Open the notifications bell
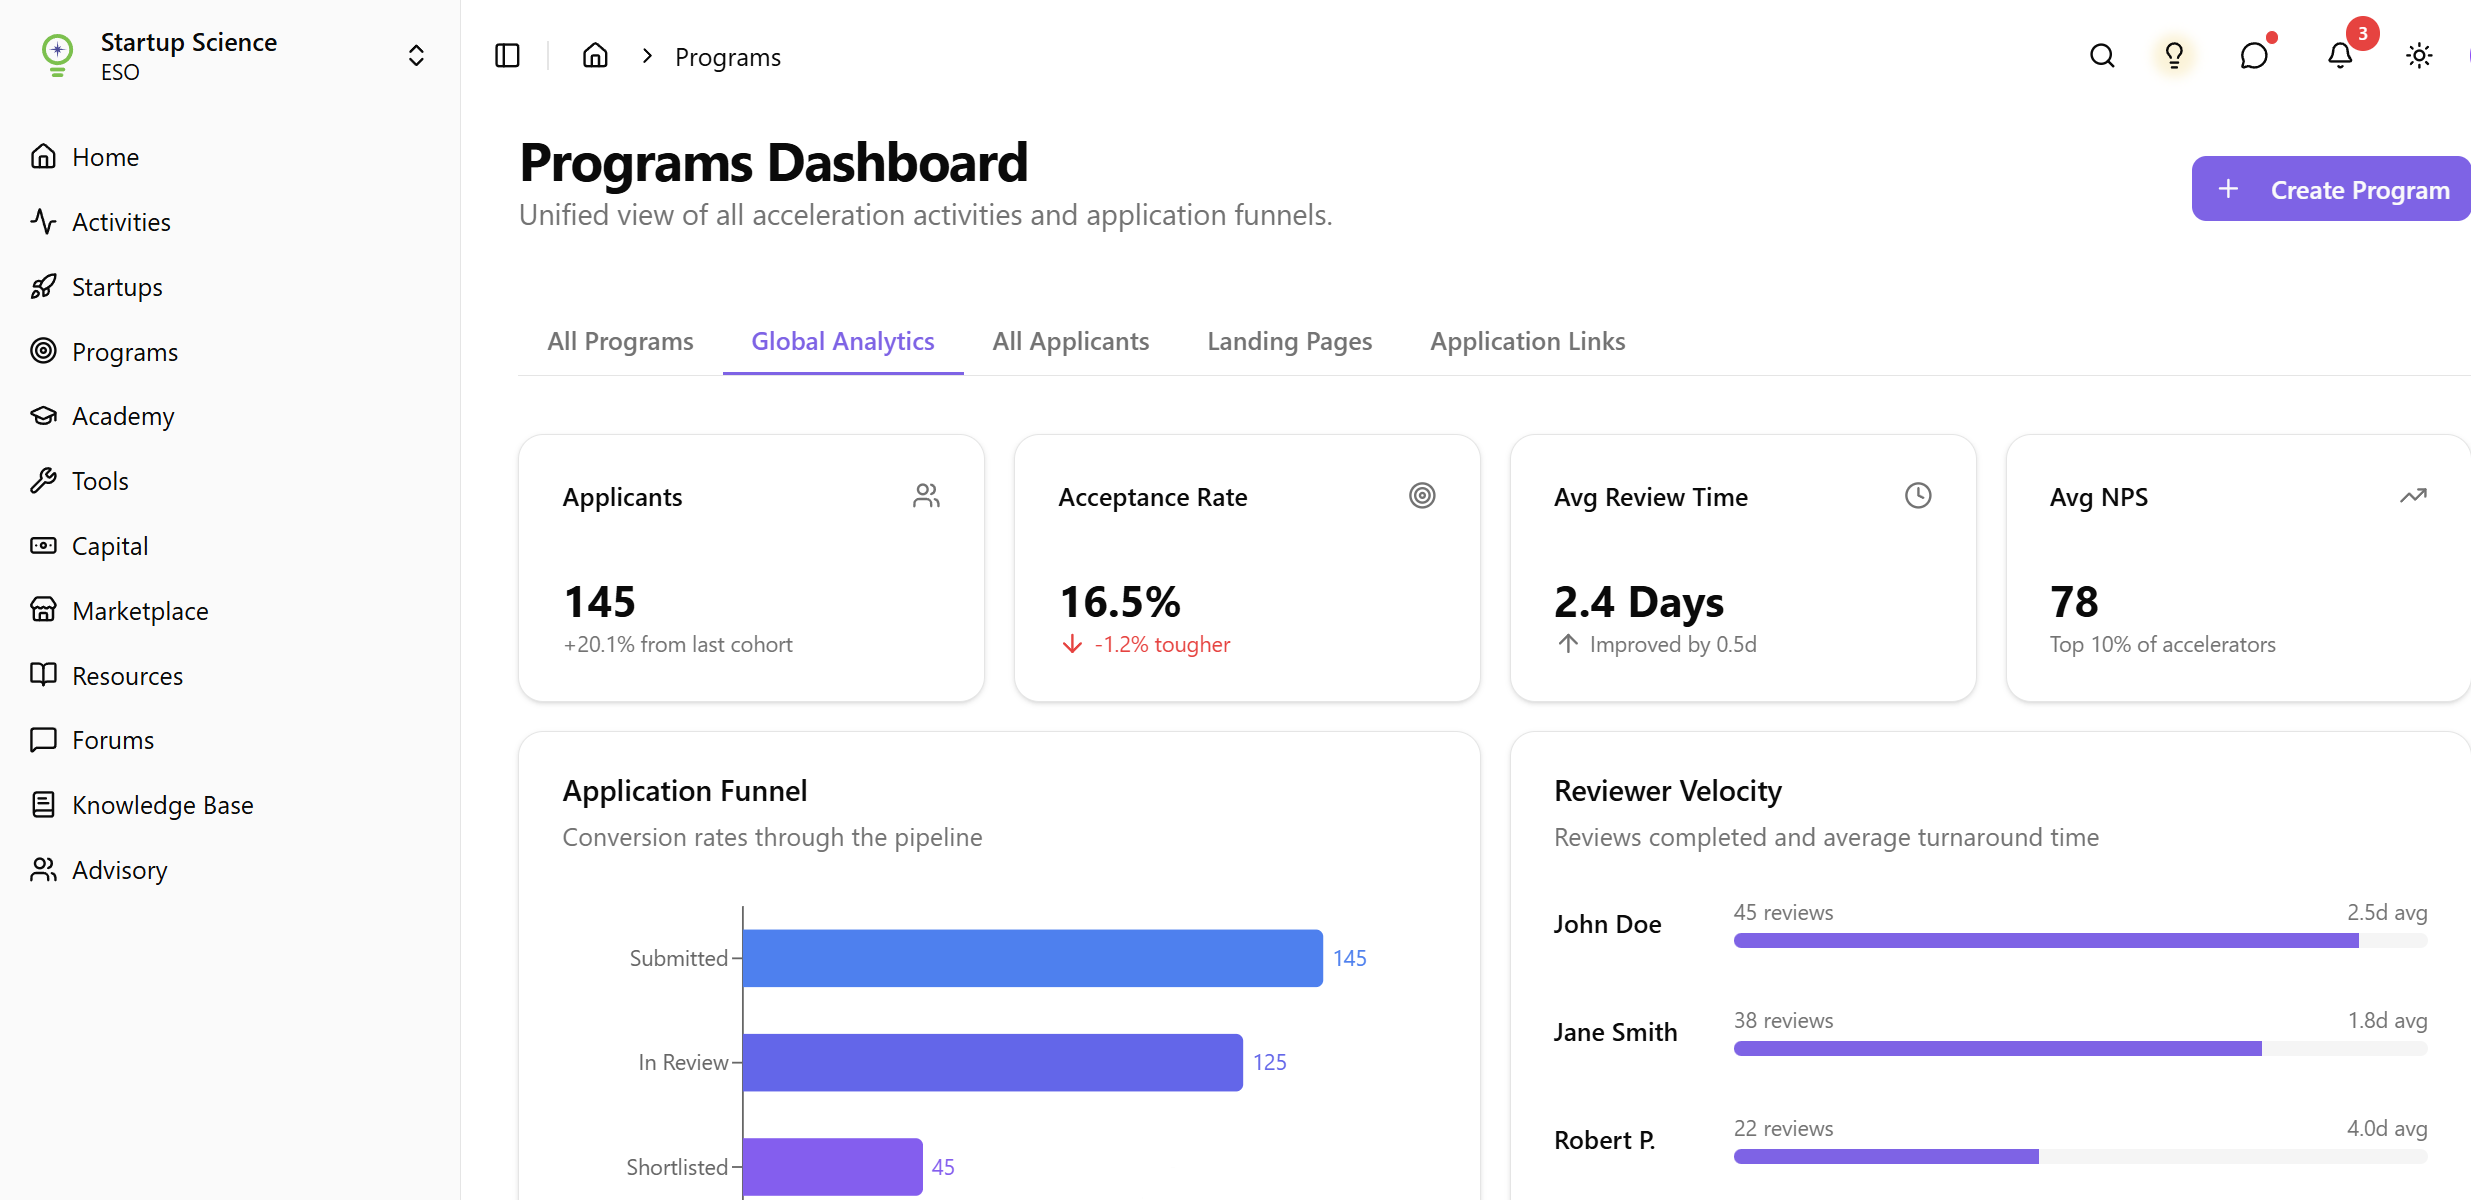This screenshot has height=1200, width=2471. 2340,56
